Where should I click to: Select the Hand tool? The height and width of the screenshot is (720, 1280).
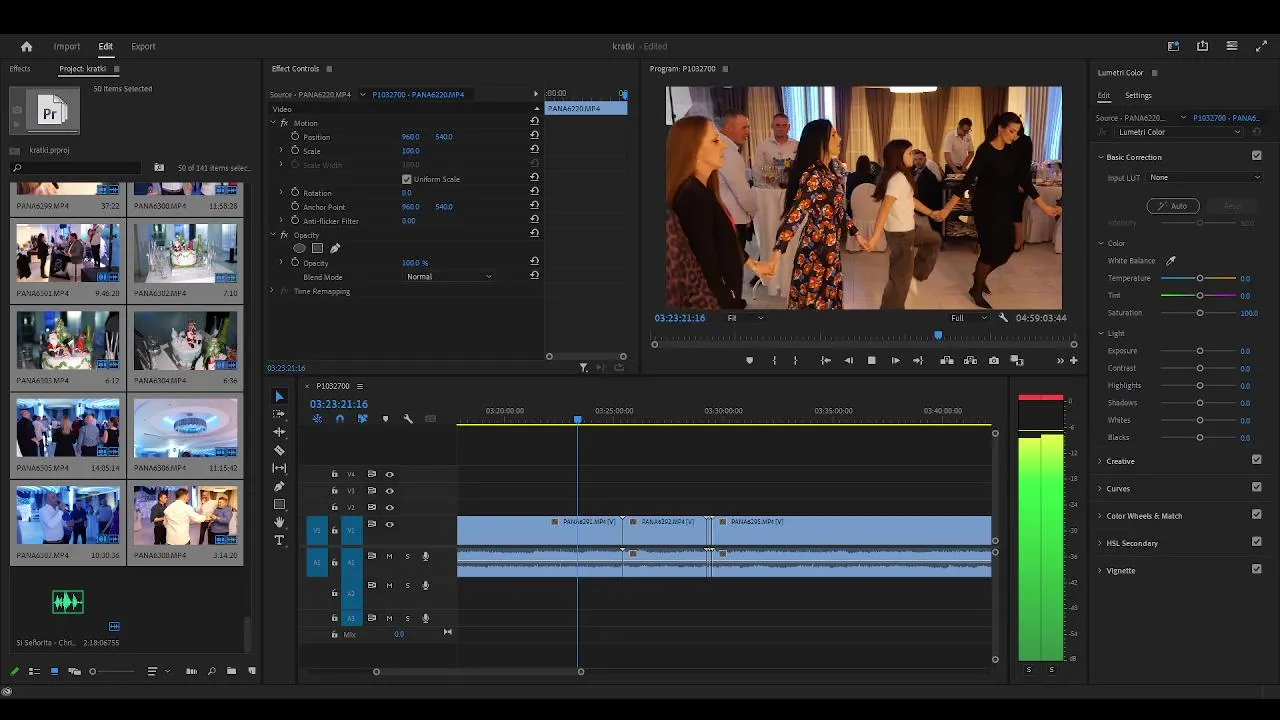[x=279, y=522]
